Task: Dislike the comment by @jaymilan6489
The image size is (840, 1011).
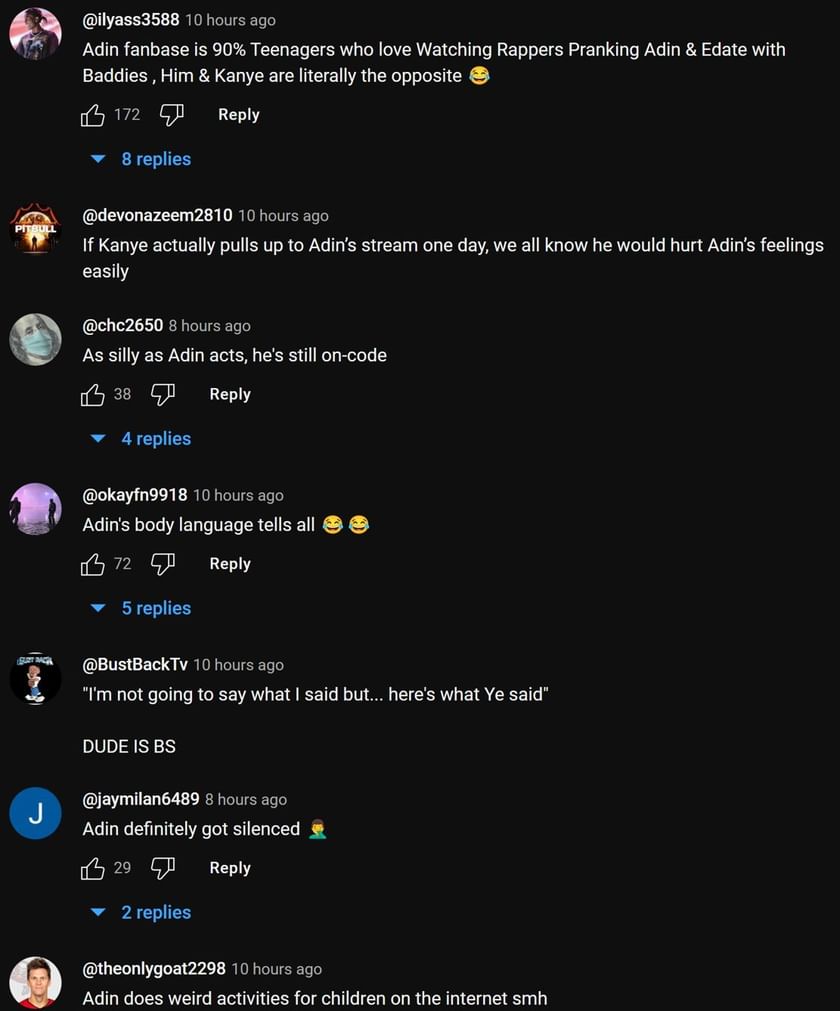Action: tap(163, 868)
